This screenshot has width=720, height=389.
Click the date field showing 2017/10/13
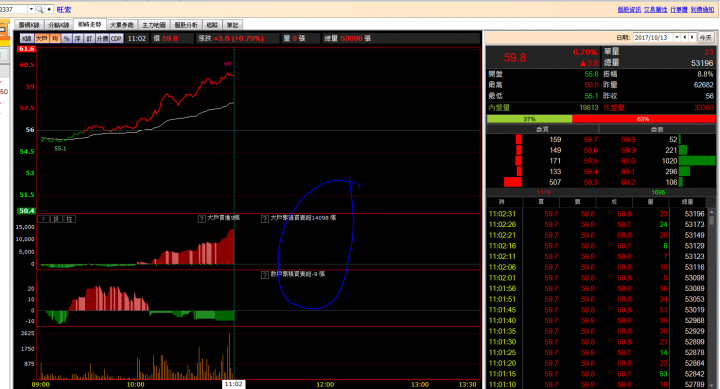tap(653, 38)
